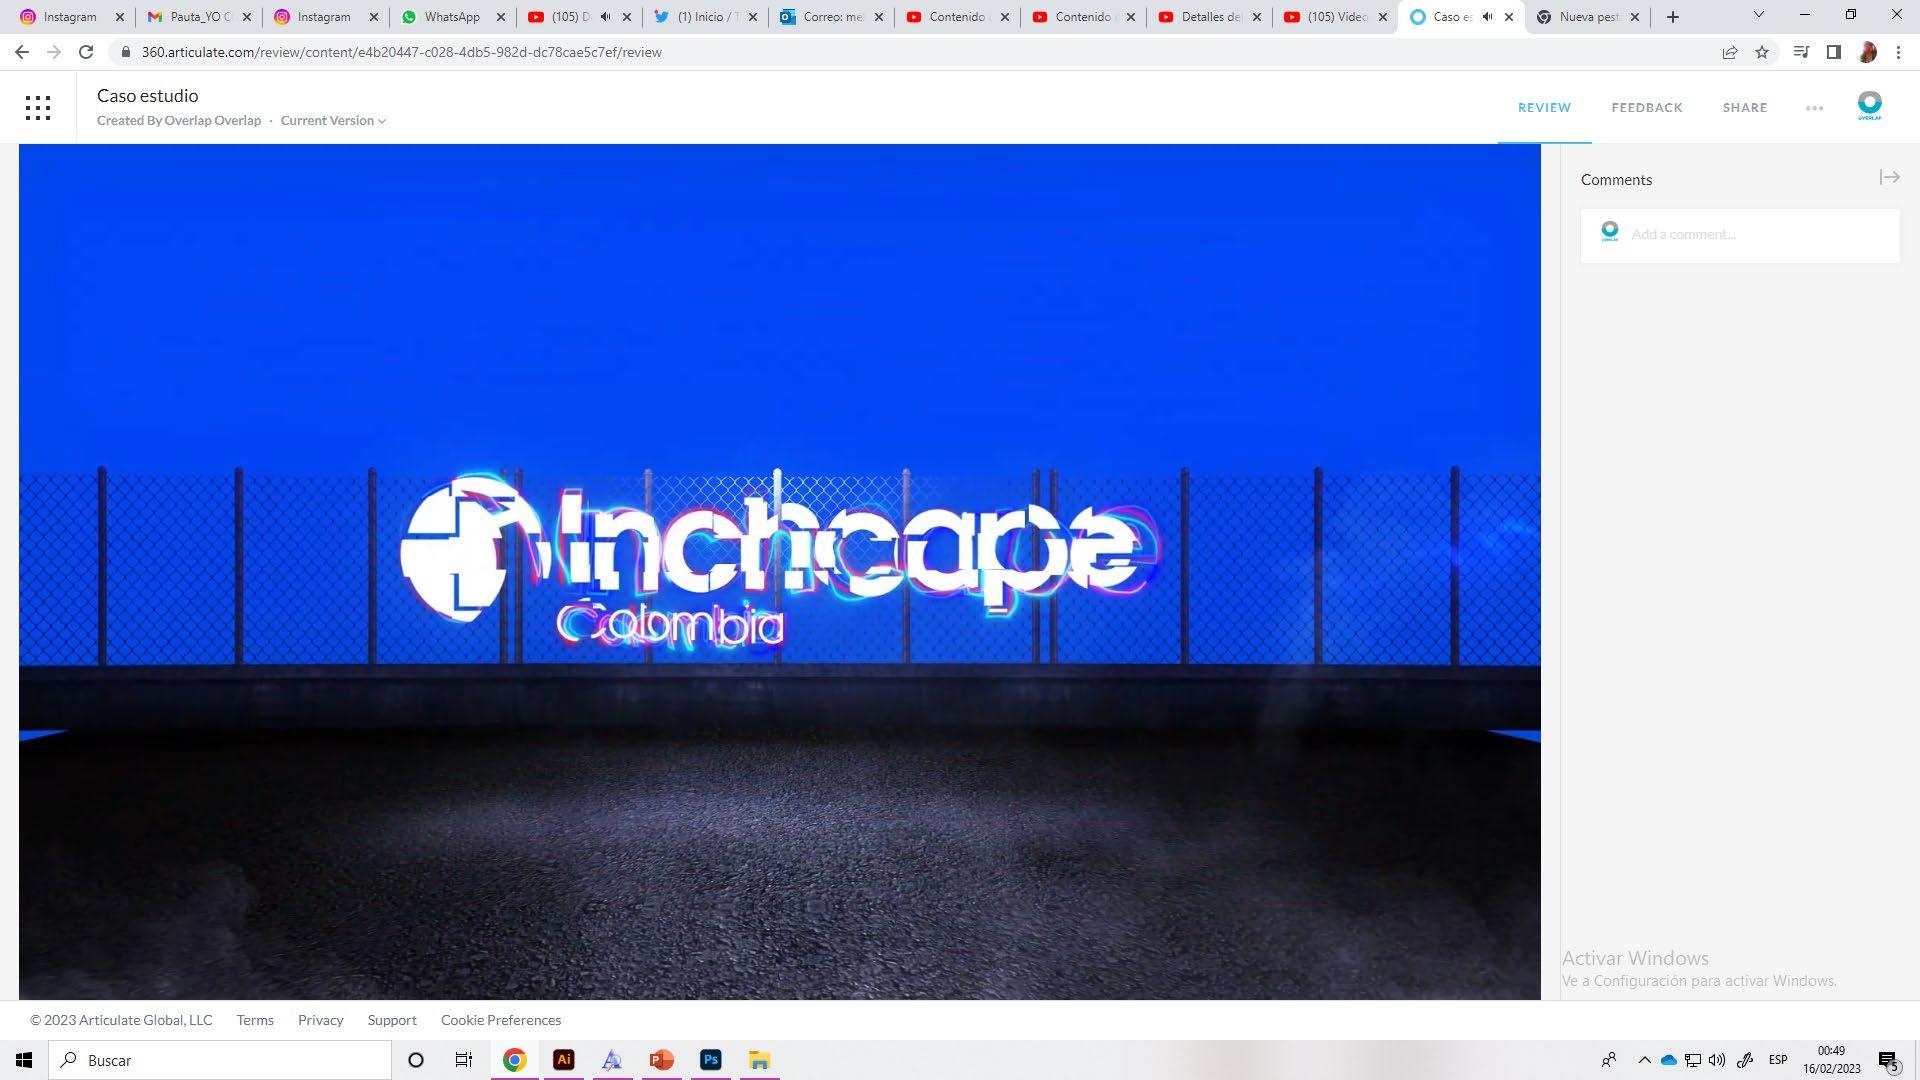Open the Privacy link in footer
The image size is (1920, 1080).
320,1020
